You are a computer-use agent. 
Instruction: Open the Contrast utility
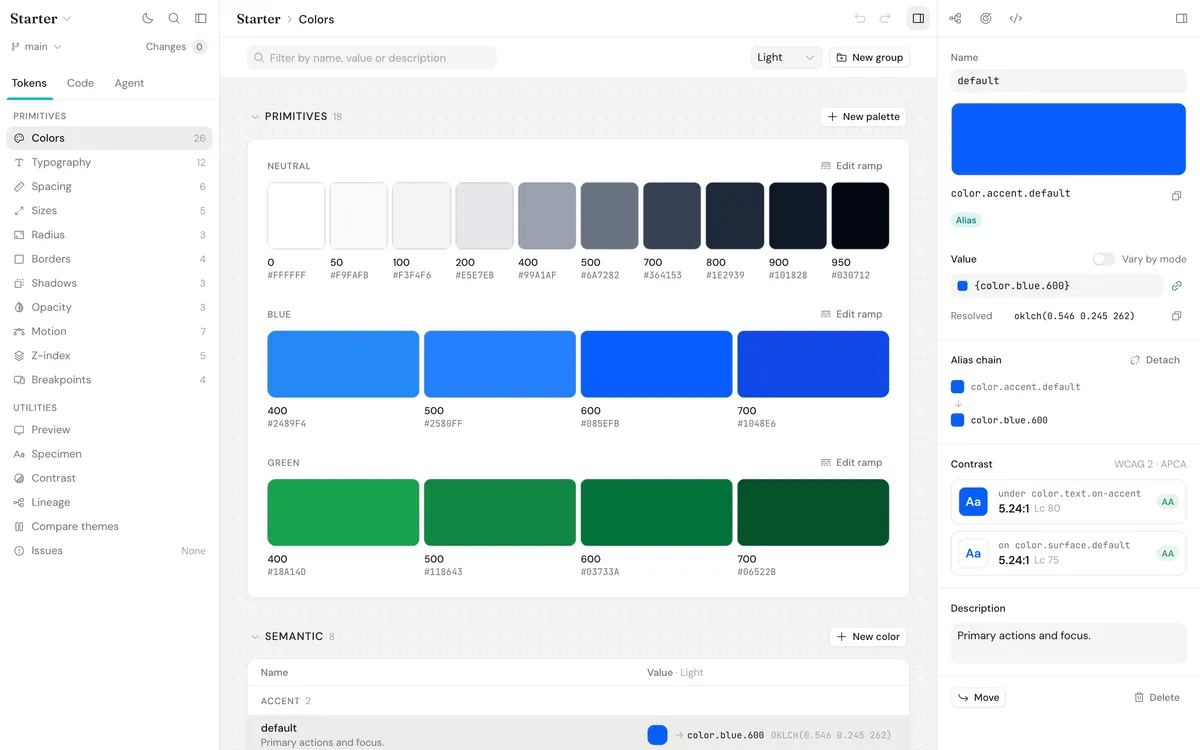click(110, 478)
